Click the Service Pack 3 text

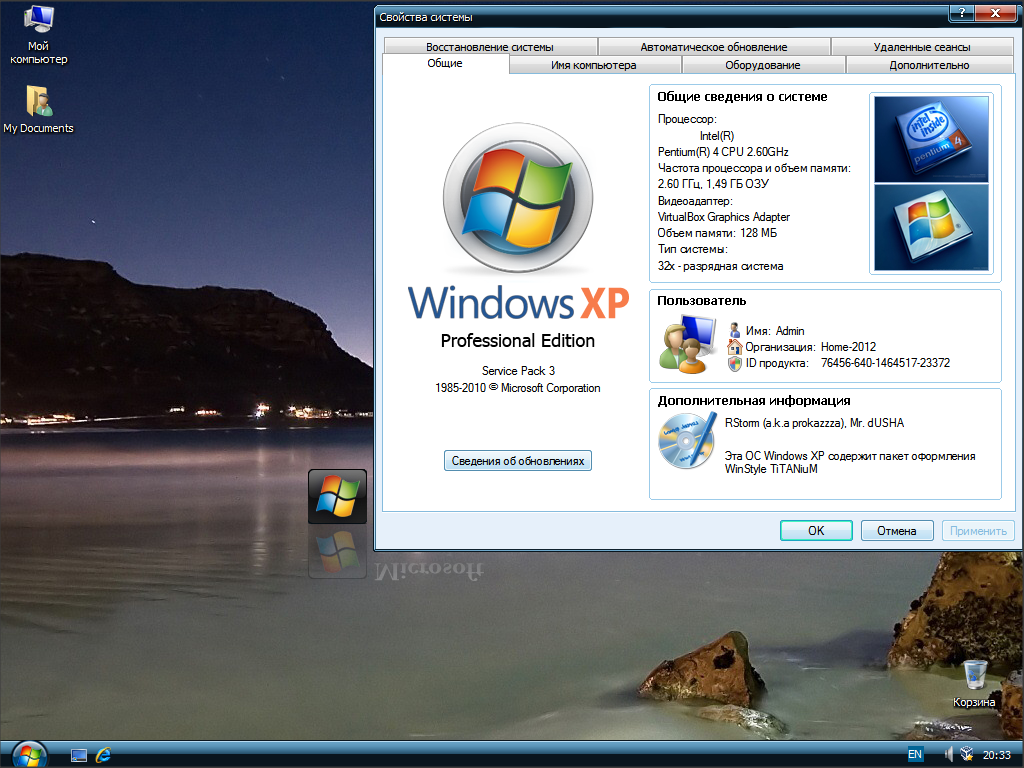click(x=518, y=371)
